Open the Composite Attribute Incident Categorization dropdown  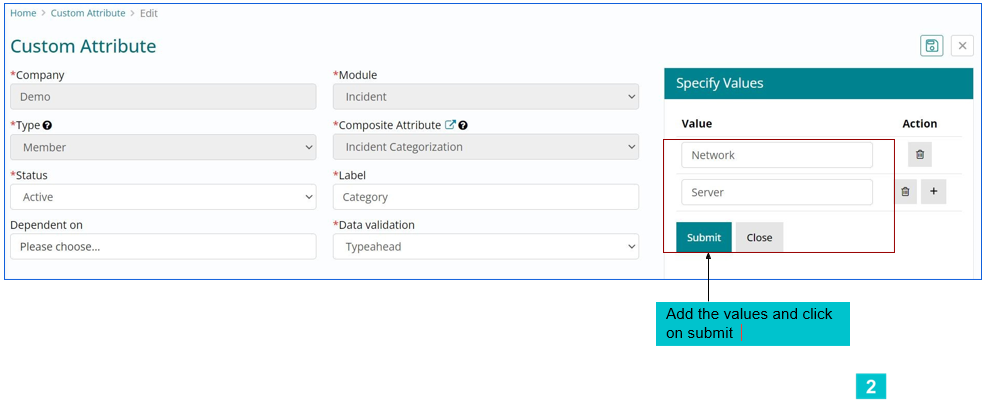point(486,147)
